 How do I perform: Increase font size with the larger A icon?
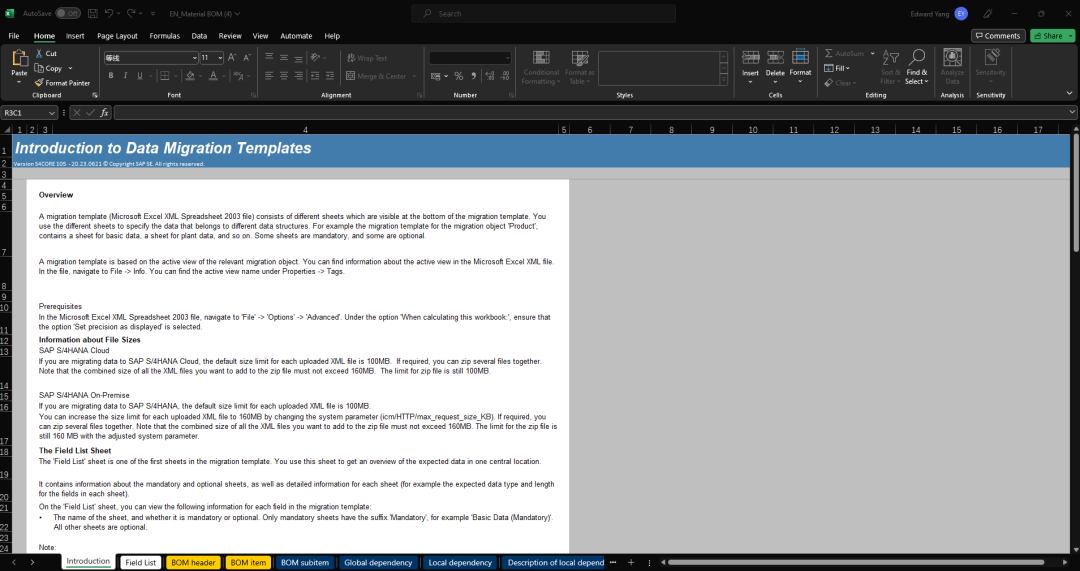point(232,58)
